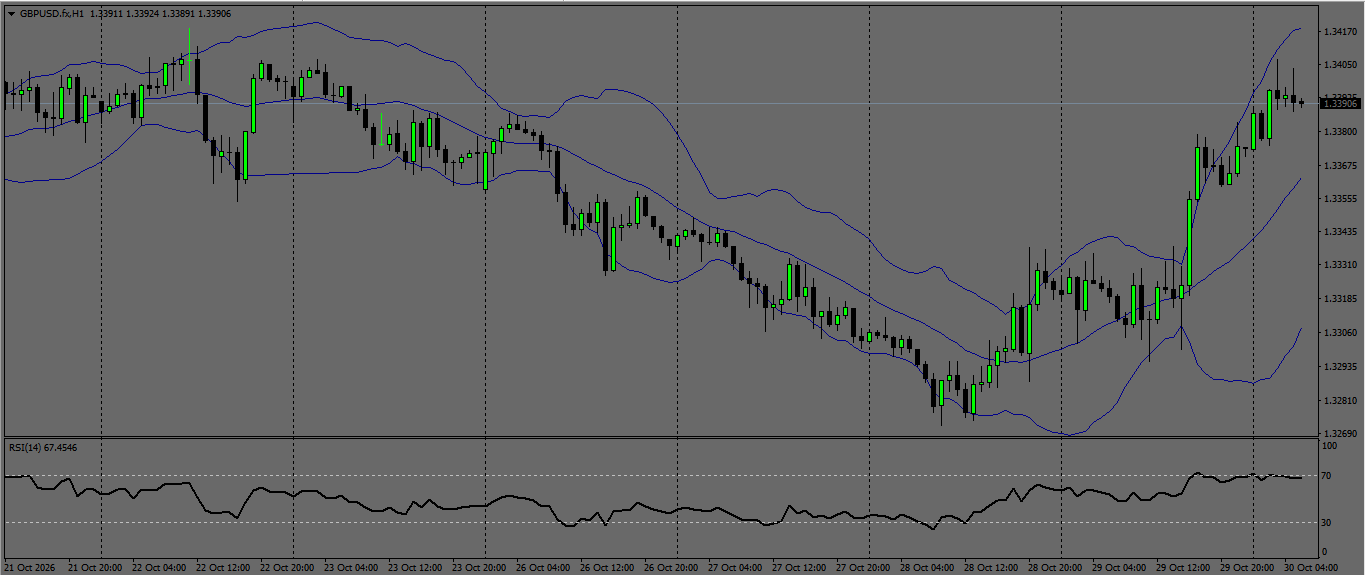The height and width of the screenshot is (575, 1365).
Task: Click the 1.32935 price axis label
Action: point(1340,367)
